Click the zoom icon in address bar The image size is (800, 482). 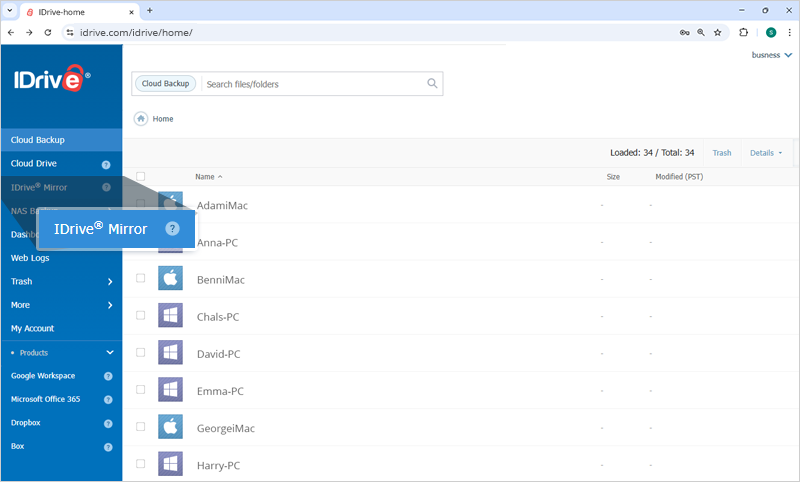pos(701,33)
